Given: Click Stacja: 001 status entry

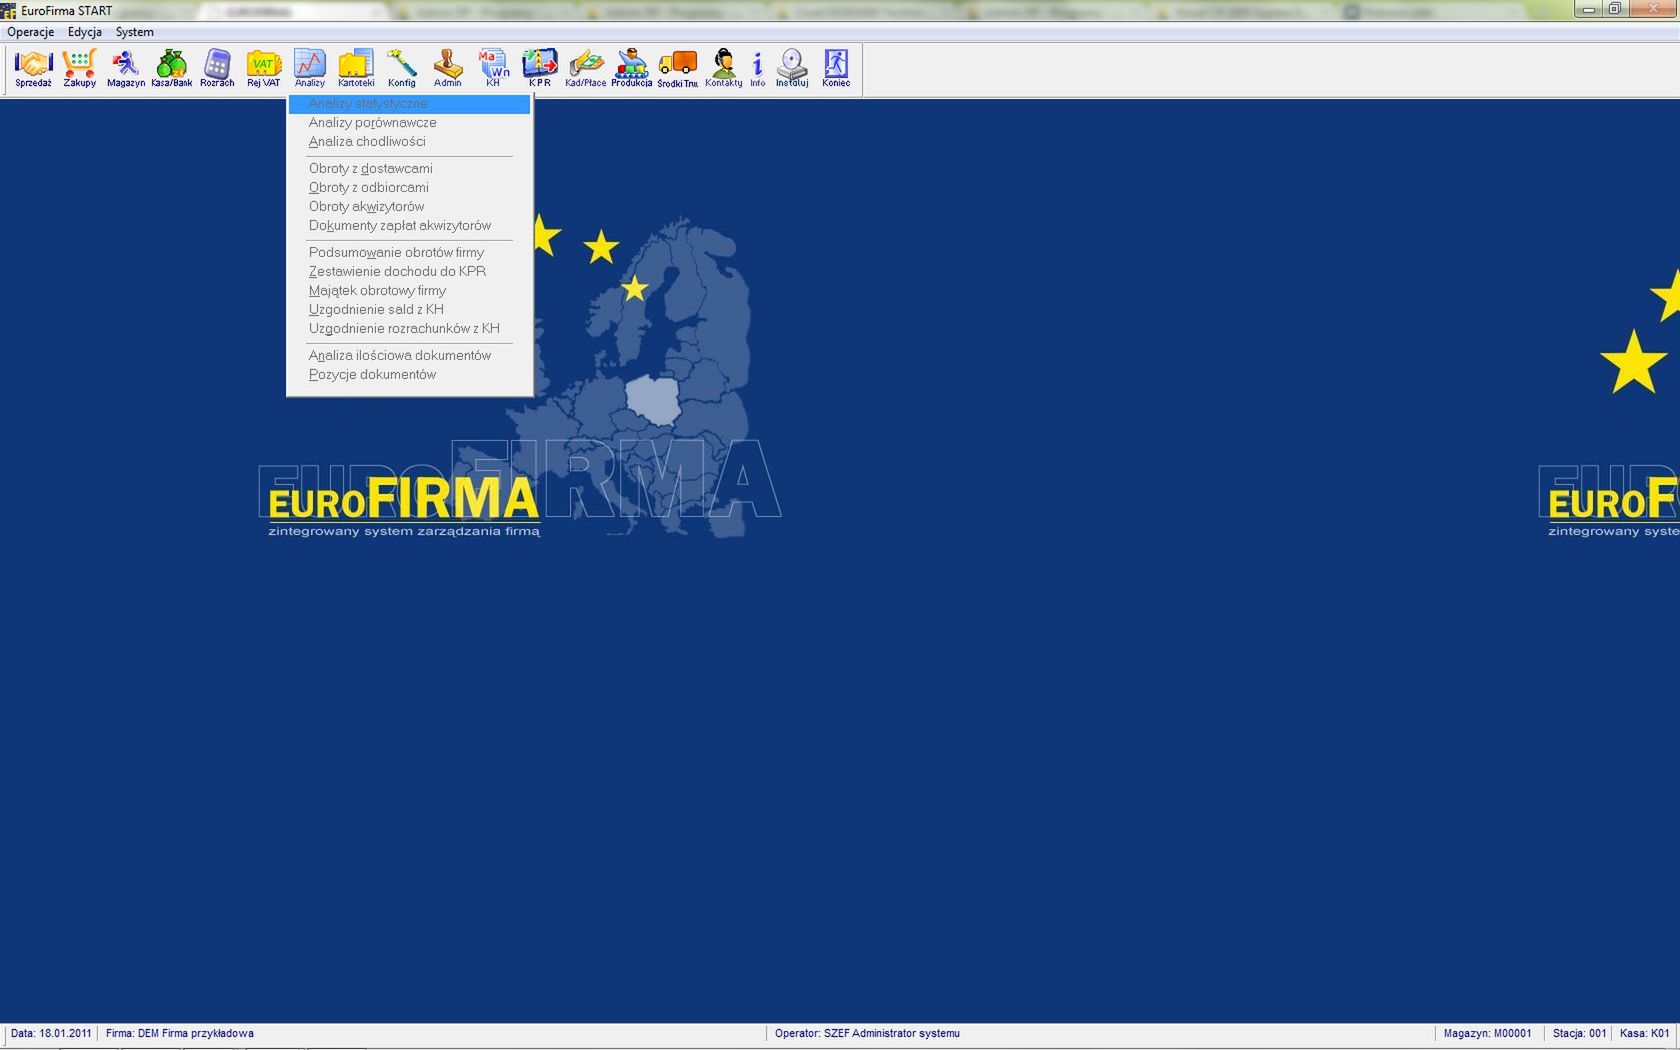Looking at the screenshot, I should click(1580, 1034).
